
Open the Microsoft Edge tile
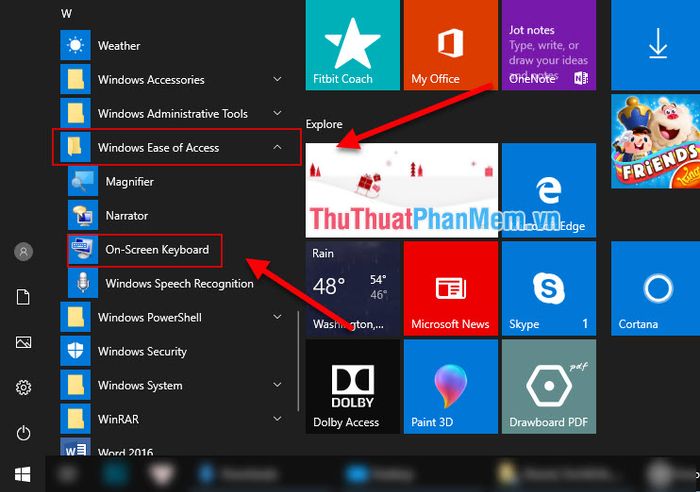click(549, 190)
